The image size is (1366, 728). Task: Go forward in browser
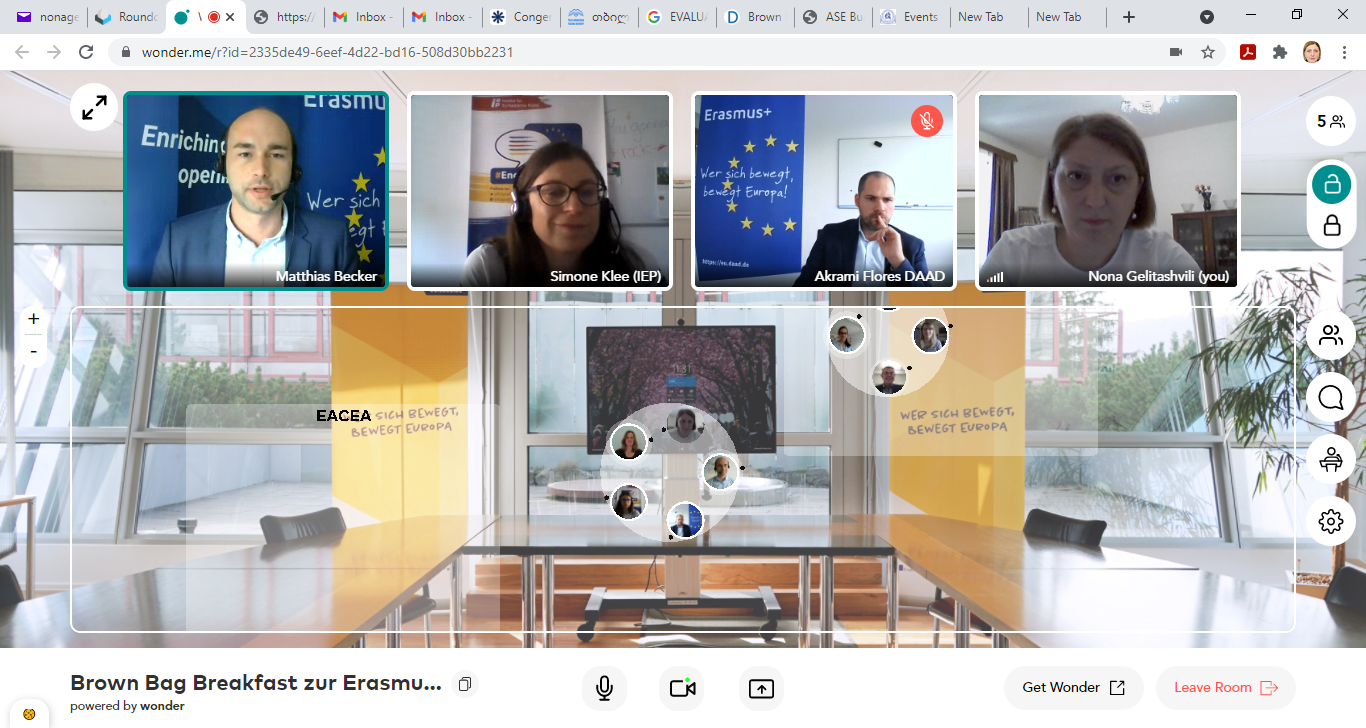[x=54, y=52]
